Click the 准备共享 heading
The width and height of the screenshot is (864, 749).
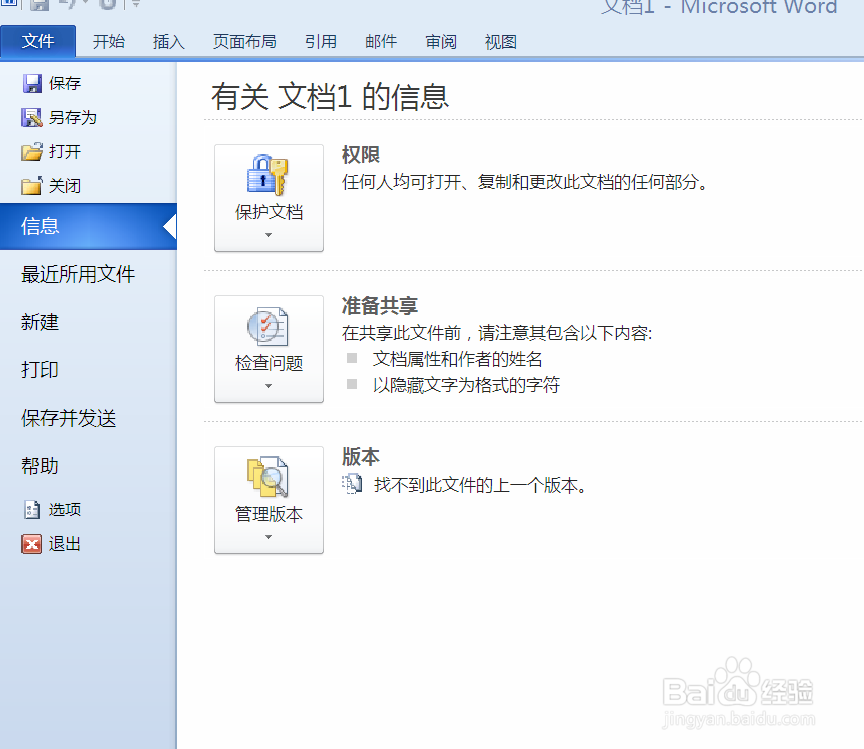pyautogui.click(x=380, y=306)
